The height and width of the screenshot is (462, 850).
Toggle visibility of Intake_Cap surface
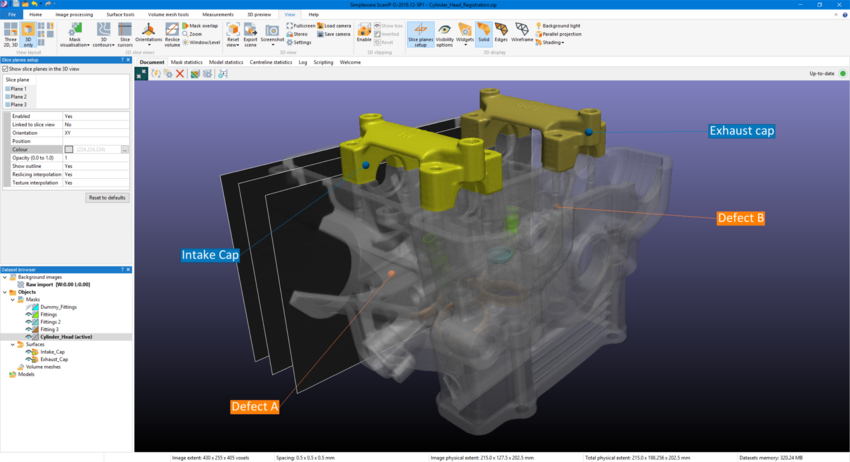click(29, 352)
